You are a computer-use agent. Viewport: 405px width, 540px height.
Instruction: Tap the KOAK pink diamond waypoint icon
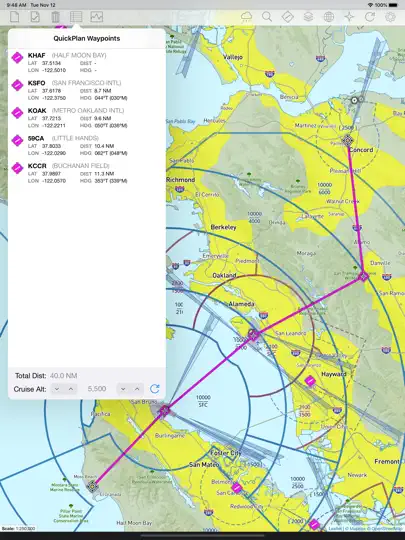(17, 113)
